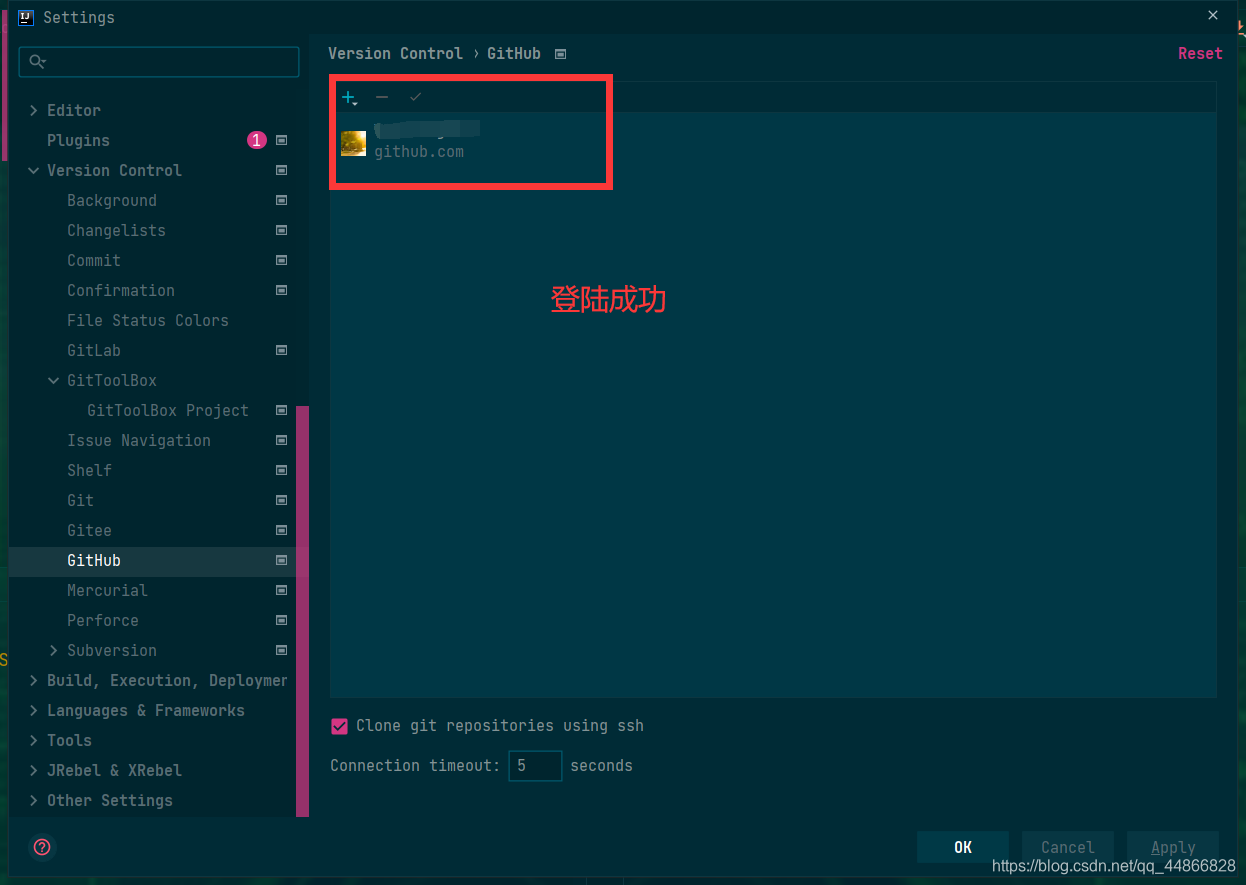Click project icon next to GitLab
This screenshot has height=885, width=1246.
pyautogui.click(x=282, y=351)
